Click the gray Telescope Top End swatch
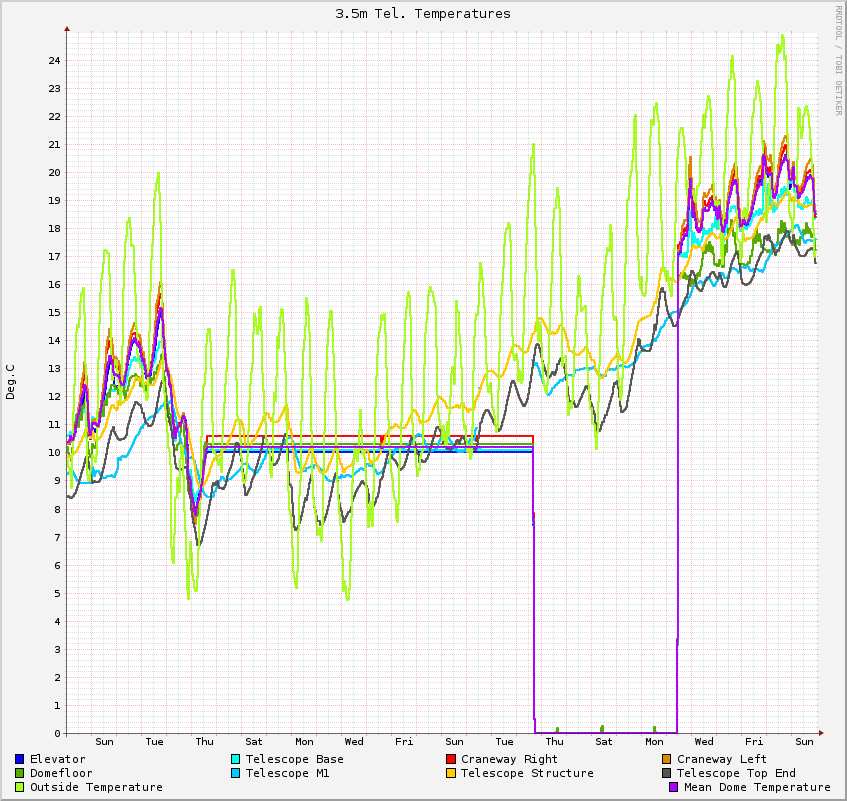 click(667, 773)
